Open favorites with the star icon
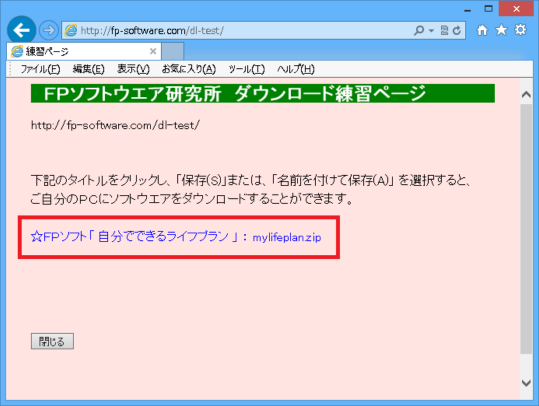Image resolution: width=539 pixels, height=406 pixels. 501,30
